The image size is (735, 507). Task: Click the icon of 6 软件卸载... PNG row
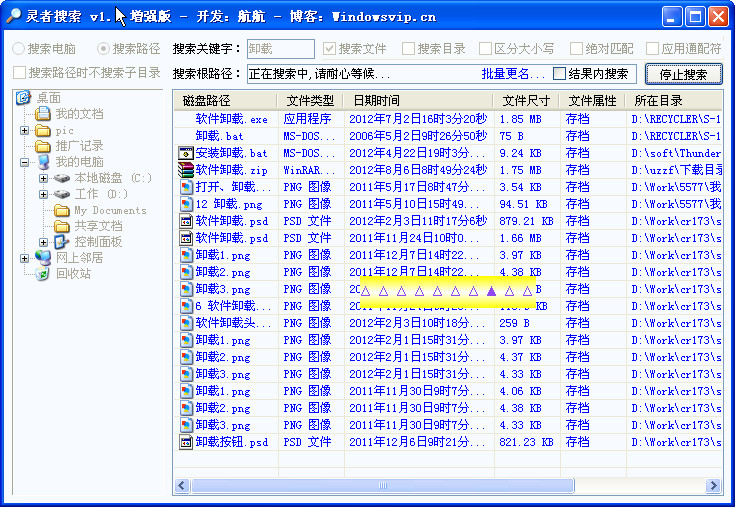186,306
